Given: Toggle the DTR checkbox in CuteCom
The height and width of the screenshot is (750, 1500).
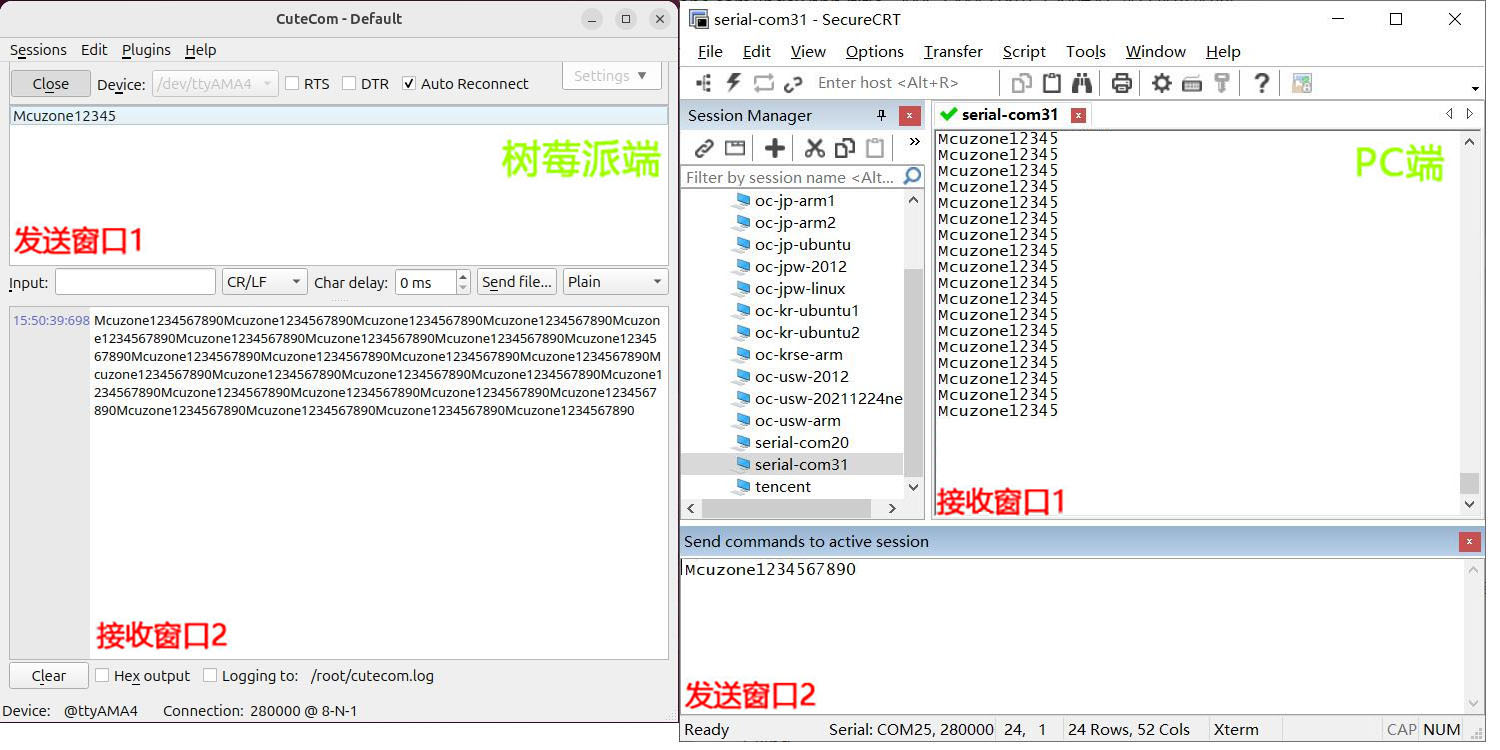Looking at the screenshot, I should [x=349, y=84].
